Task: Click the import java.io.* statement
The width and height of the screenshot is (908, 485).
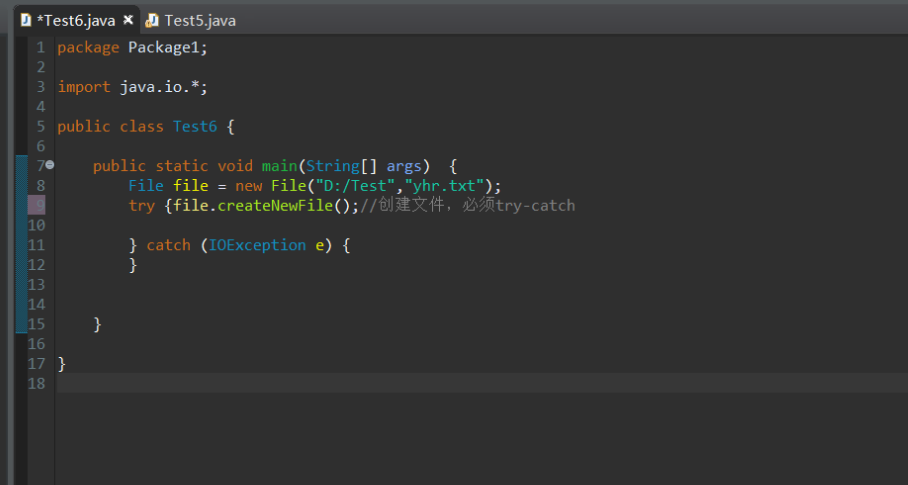Action: click(x=132, y=87)
